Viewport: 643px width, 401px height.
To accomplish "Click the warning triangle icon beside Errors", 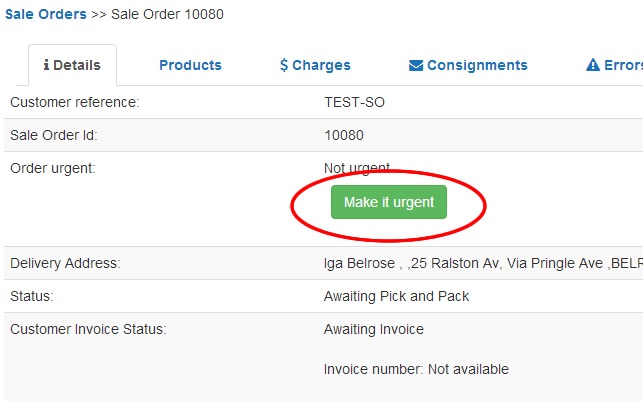I will tap(593, 65).
